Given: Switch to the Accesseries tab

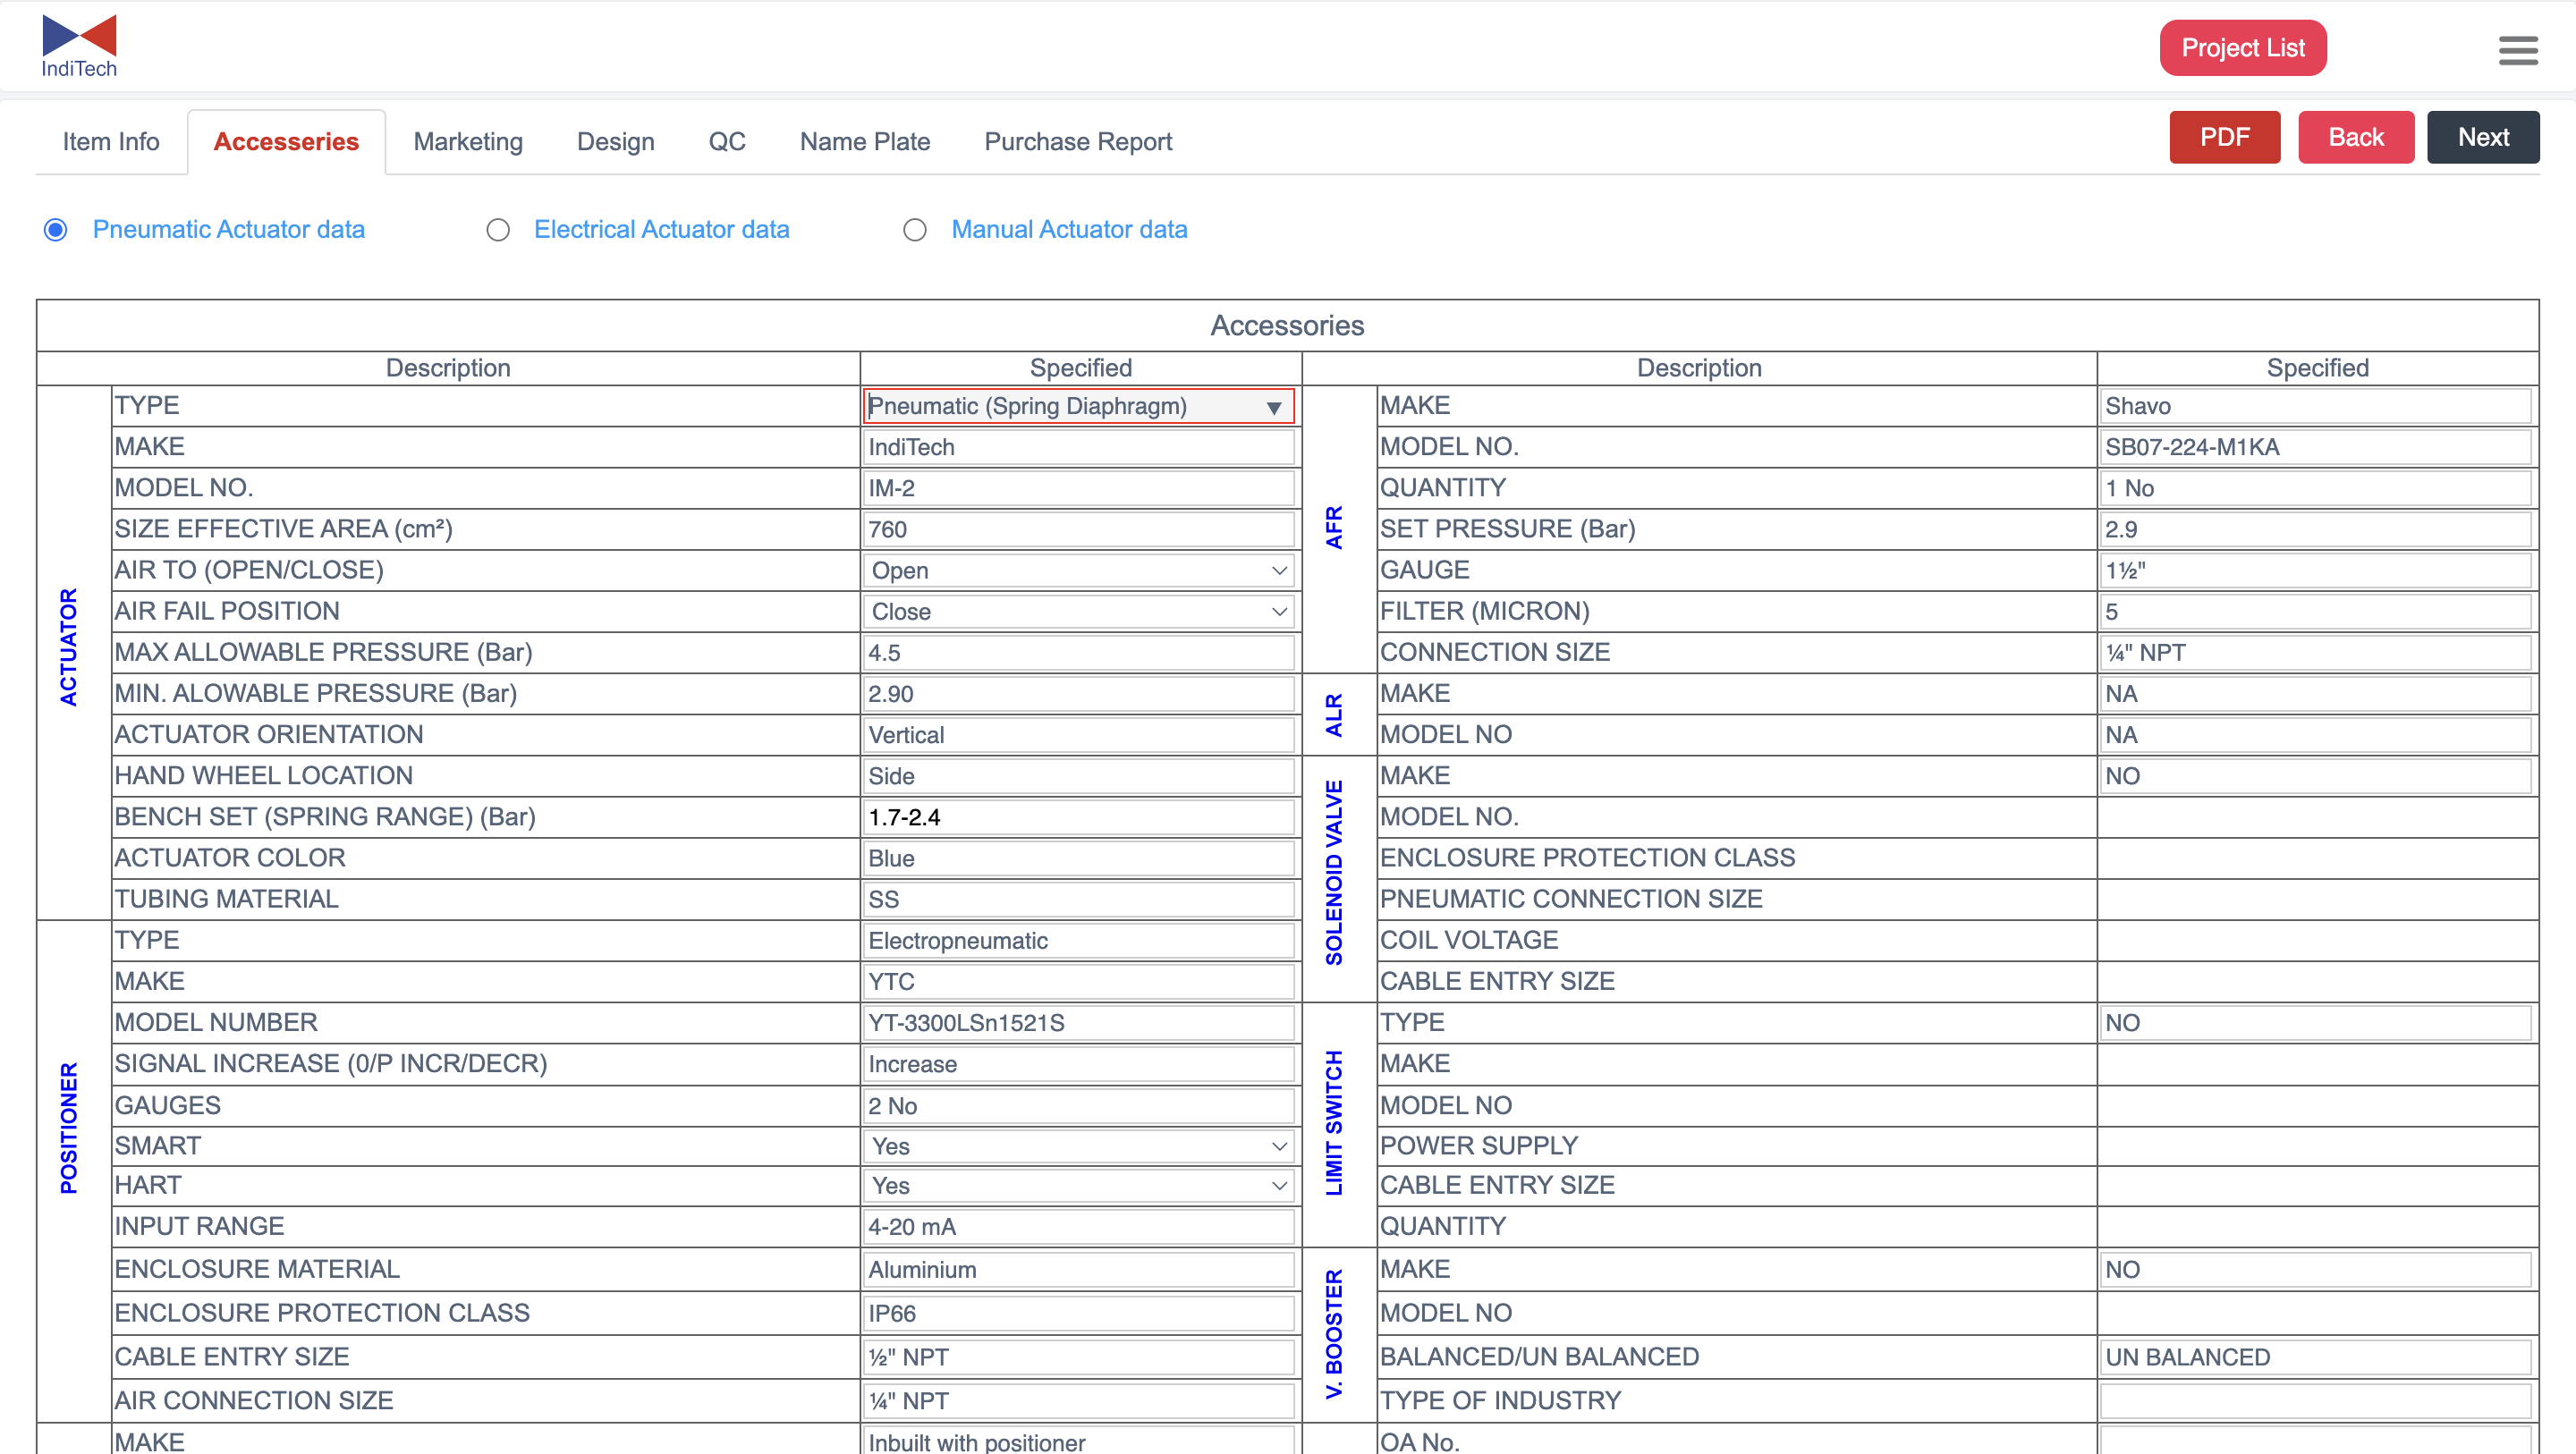Looking at the screenshot, I should pyautogui.click(x=286, y=142).
